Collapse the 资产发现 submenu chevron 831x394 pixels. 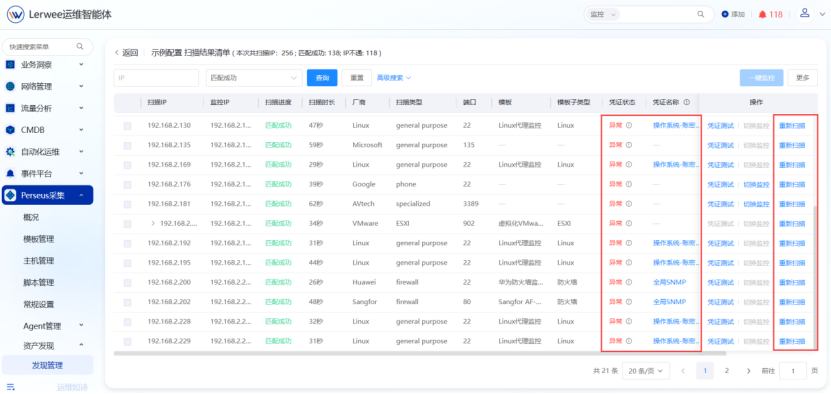(x=81, y=345)
